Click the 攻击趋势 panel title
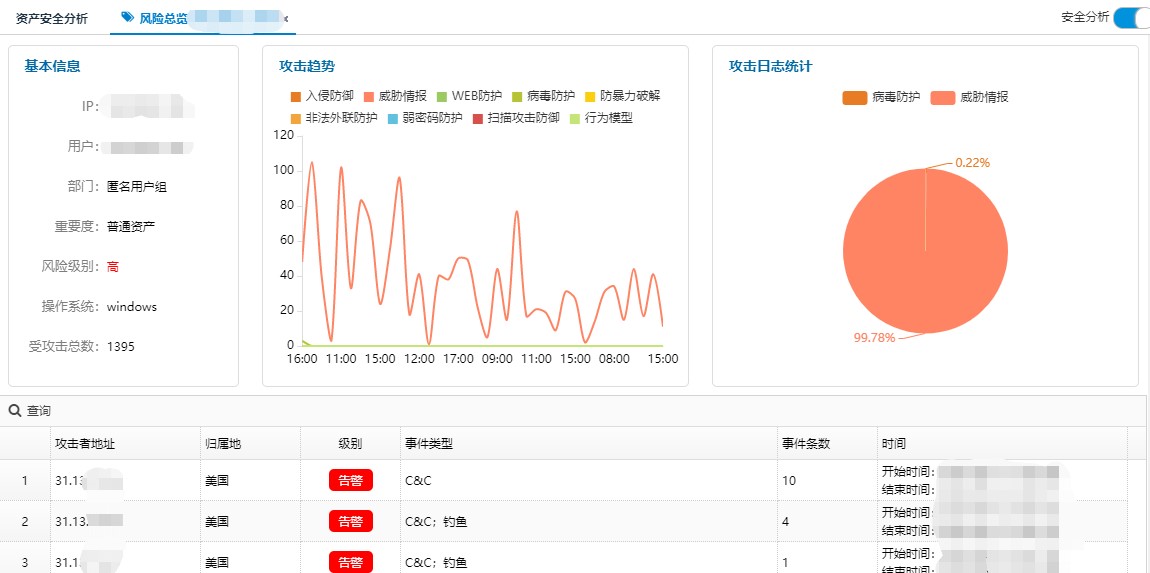The width and height of the screenshot is (1150, 573). click(x=307, y=66)
